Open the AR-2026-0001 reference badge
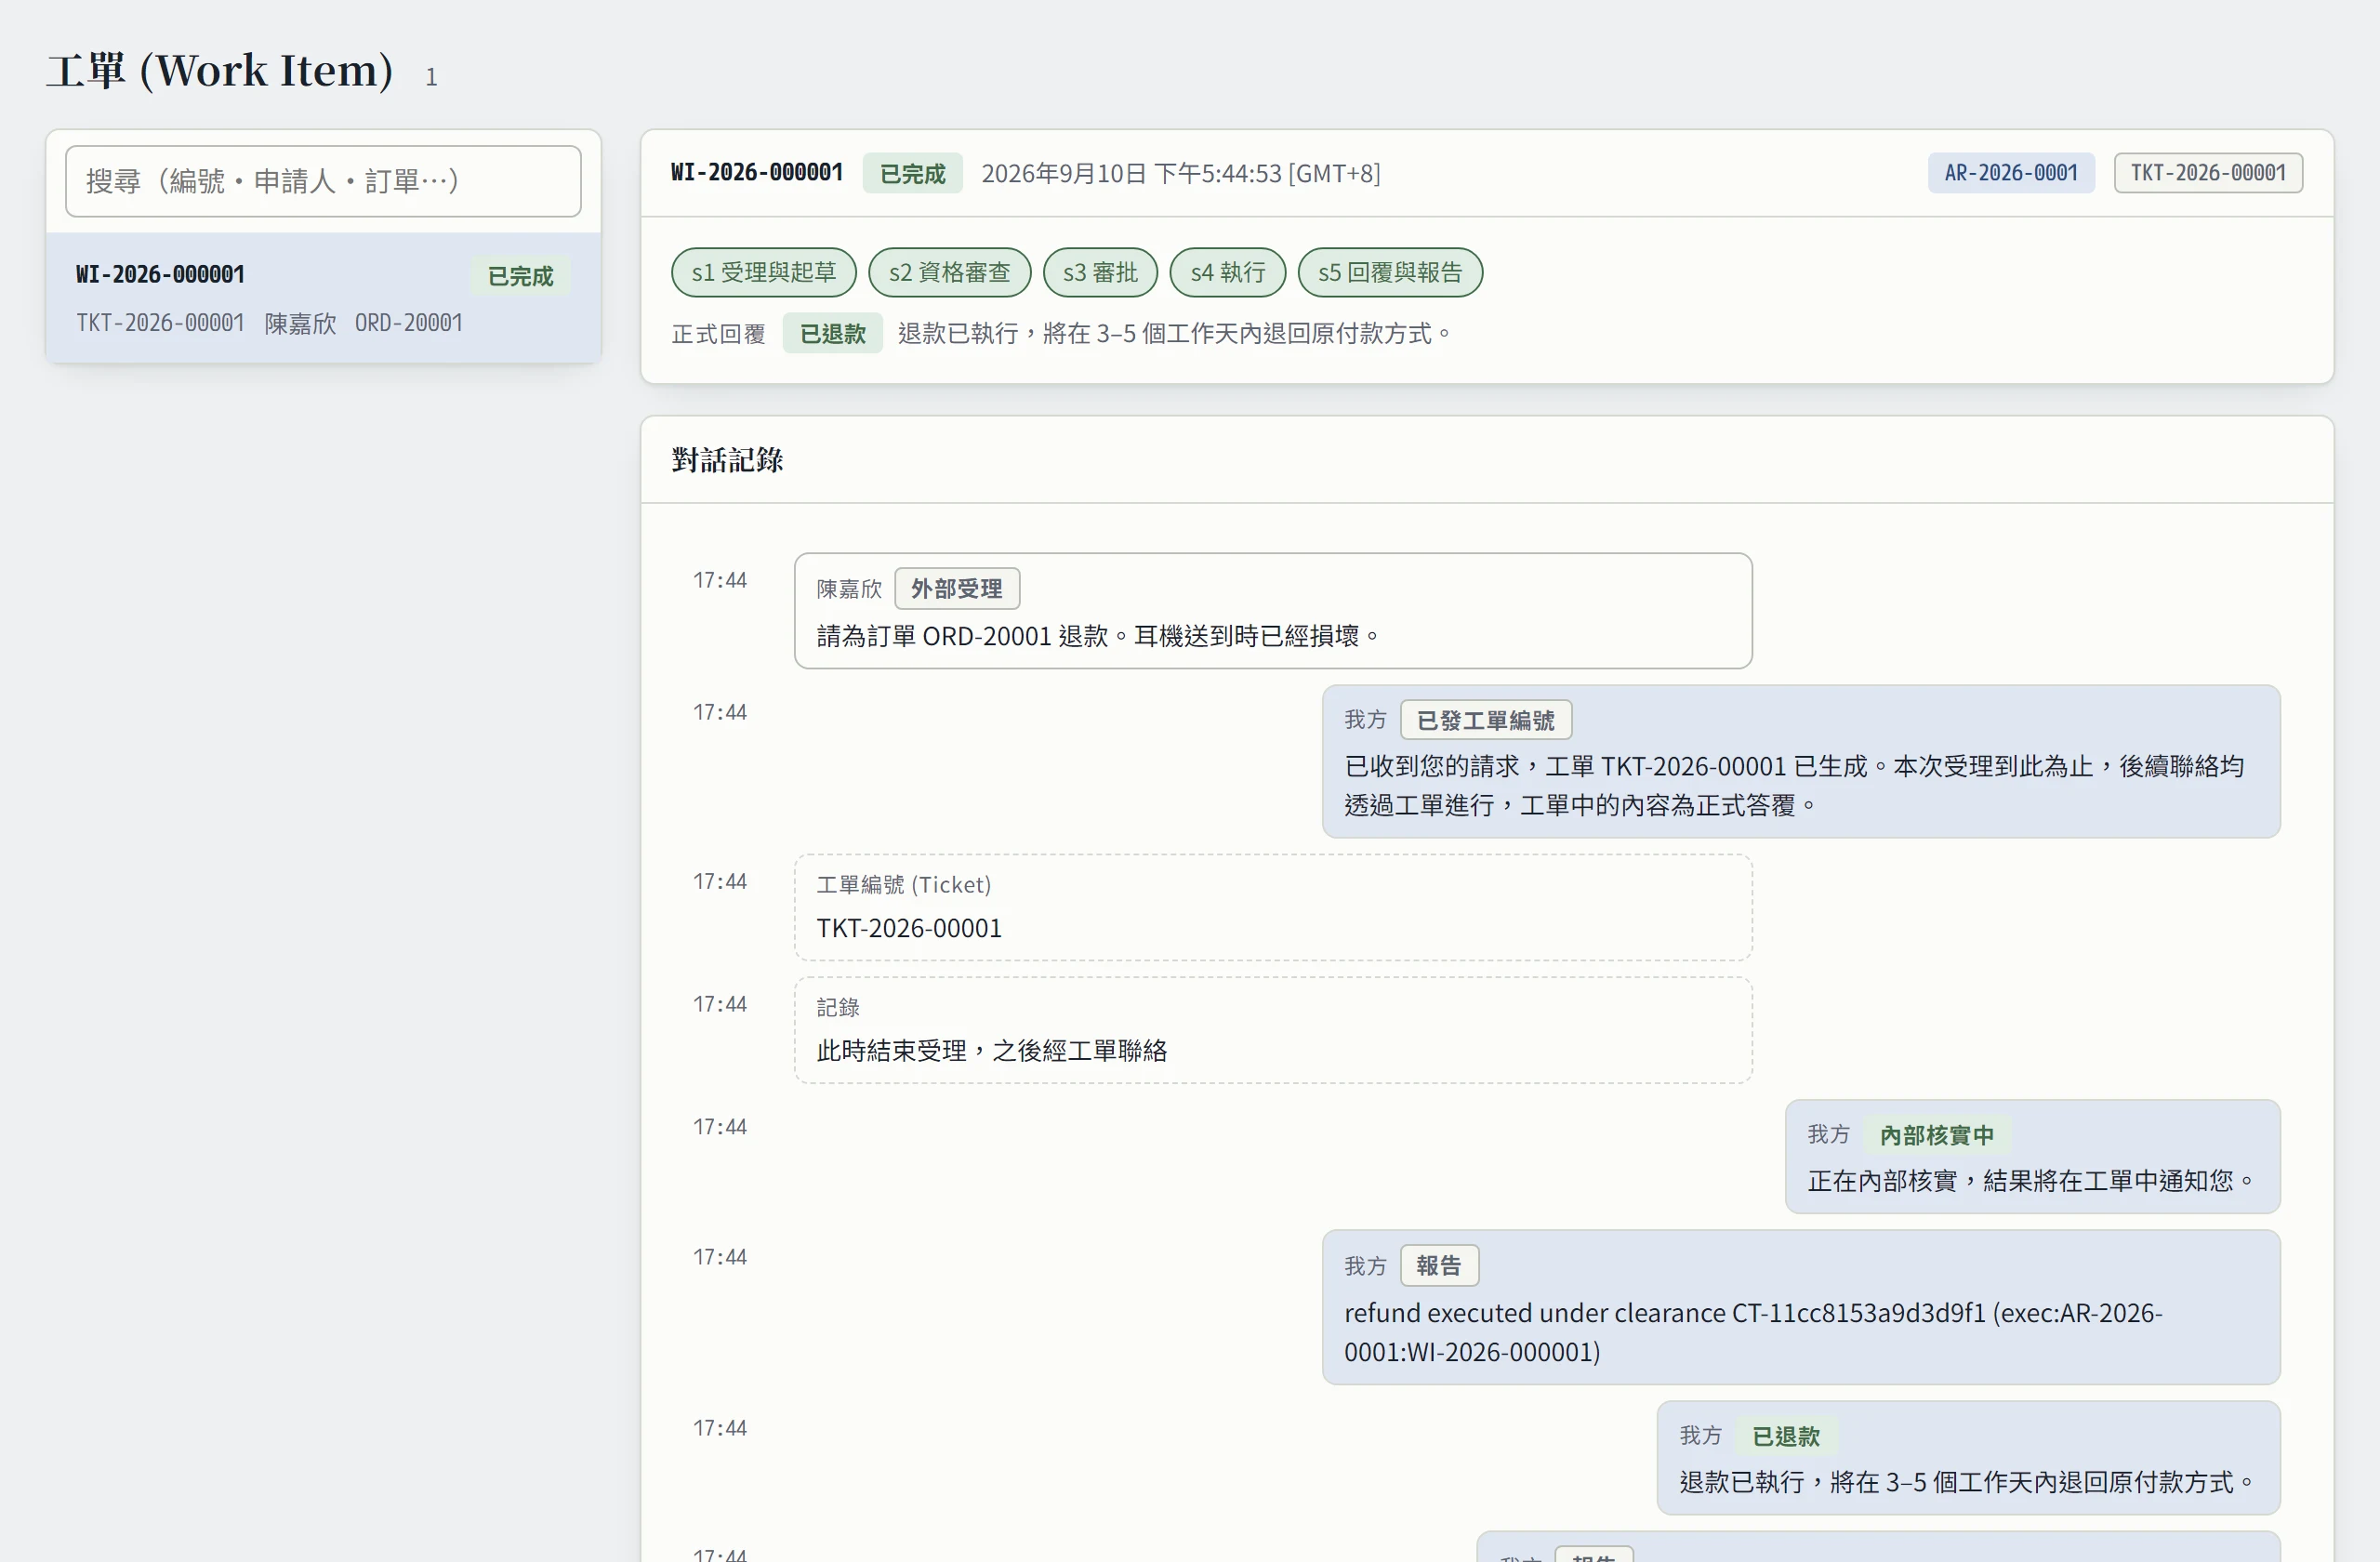This screenshot has width=2380, height=1562. pyautogui.click(x=2010, y=173)
